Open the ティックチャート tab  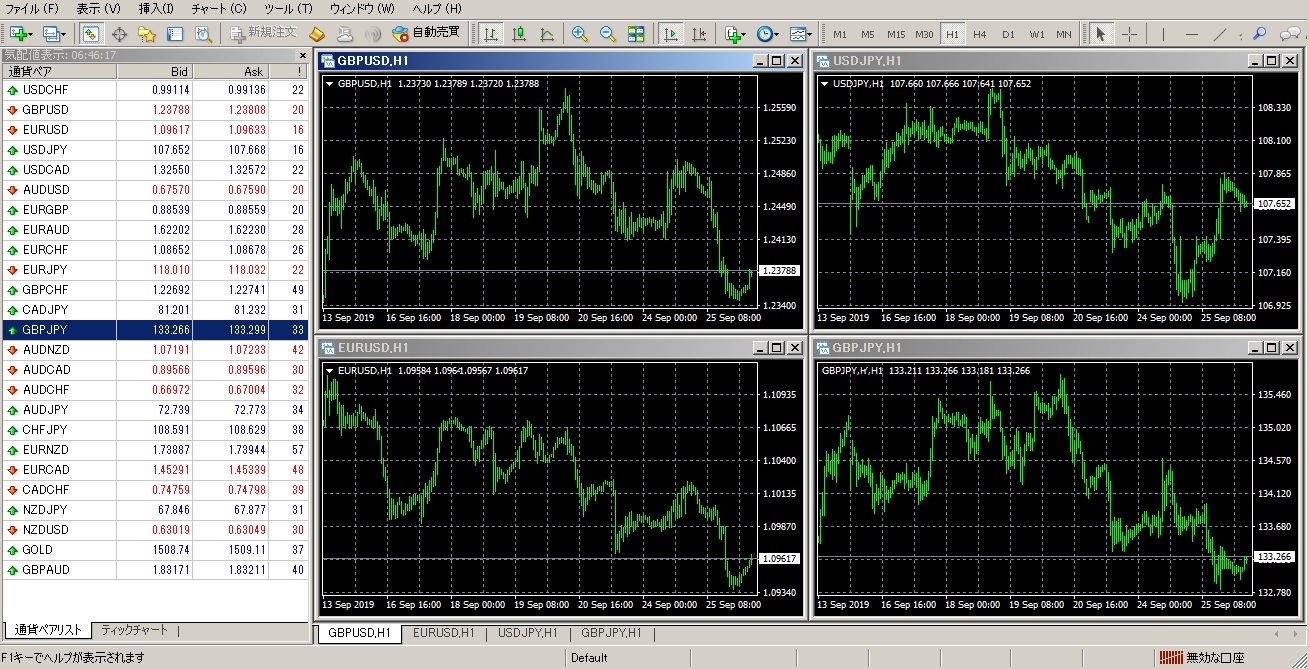pos(135,630)
